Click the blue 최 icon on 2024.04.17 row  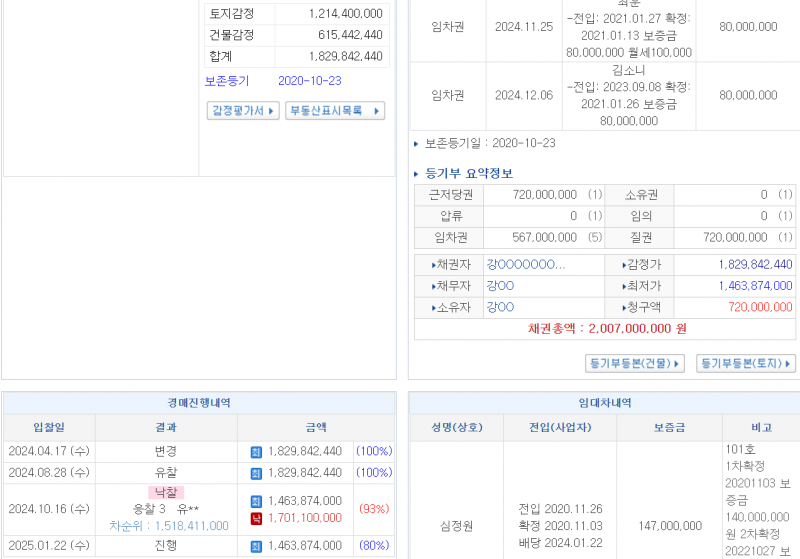point(256,451)
